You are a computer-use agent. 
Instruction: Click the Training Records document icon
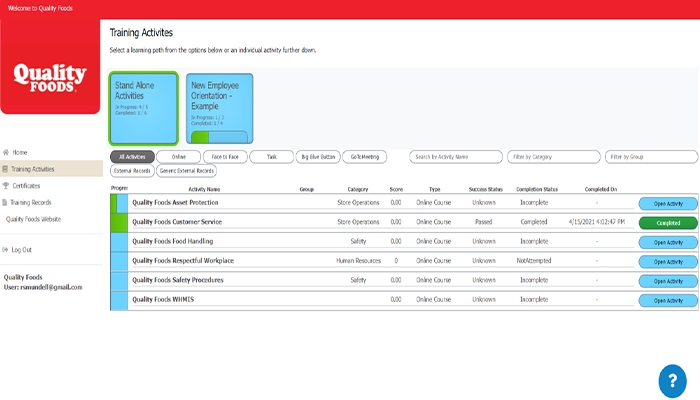(6, 202)
